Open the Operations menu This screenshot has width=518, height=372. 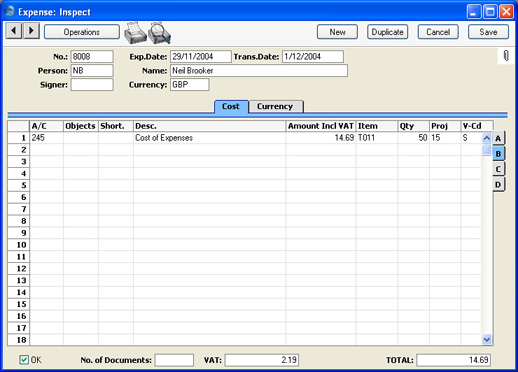pos(82,32)
